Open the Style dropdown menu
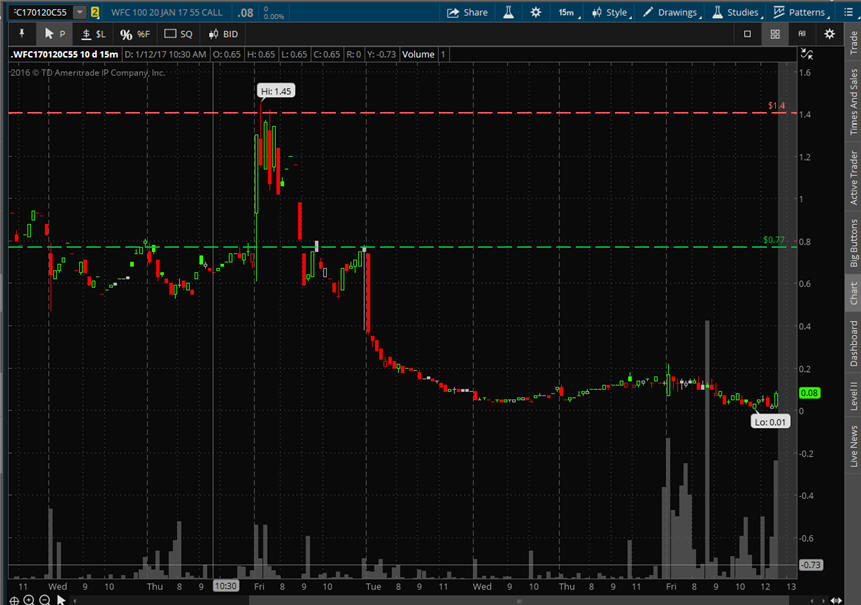This screenshot has height=605, width=861. click(610, 12)
